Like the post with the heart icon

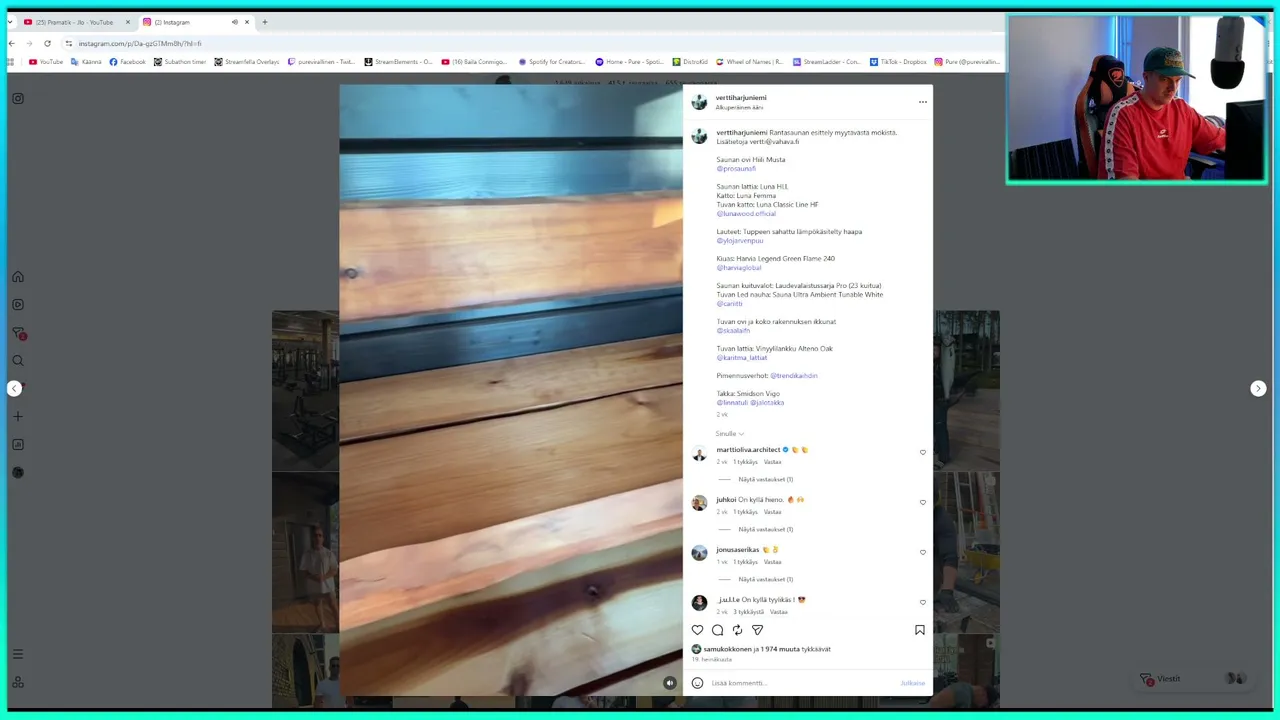(x=697, y=630)
